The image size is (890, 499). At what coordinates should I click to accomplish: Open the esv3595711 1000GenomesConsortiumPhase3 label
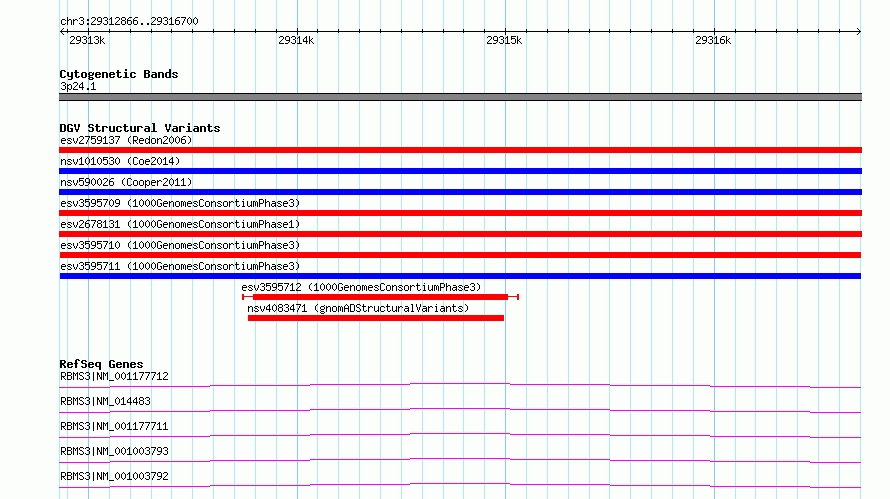point(180,266)
